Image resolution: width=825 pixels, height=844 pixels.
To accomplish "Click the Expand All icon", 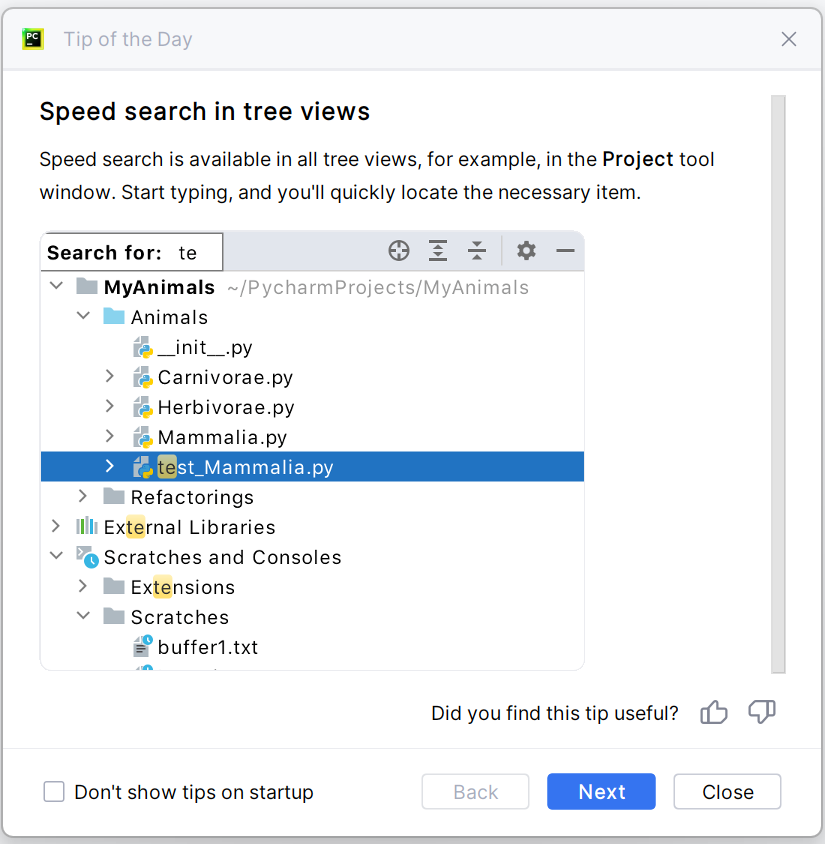I will pos(438,251).
